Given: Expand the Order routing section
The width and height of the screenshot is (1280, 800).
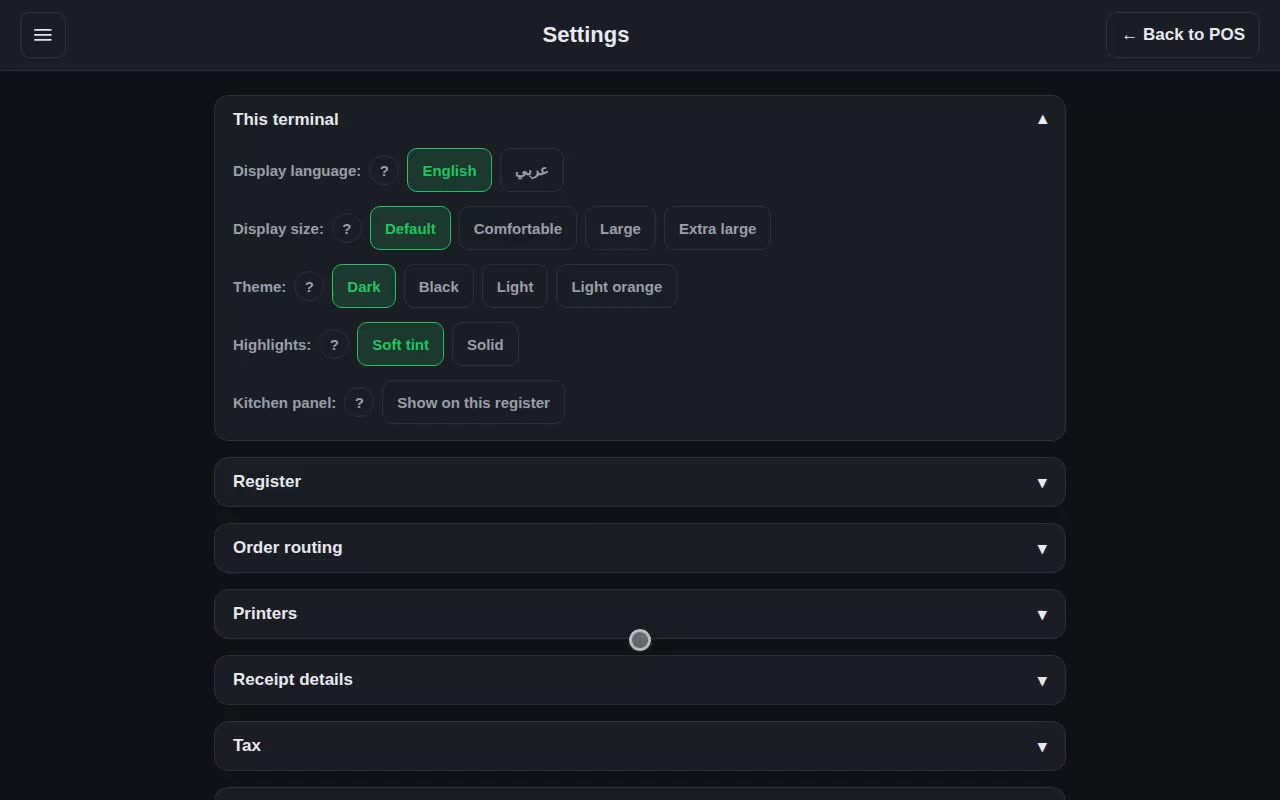Looking at the screenshot, I should [x=640, y=548].
